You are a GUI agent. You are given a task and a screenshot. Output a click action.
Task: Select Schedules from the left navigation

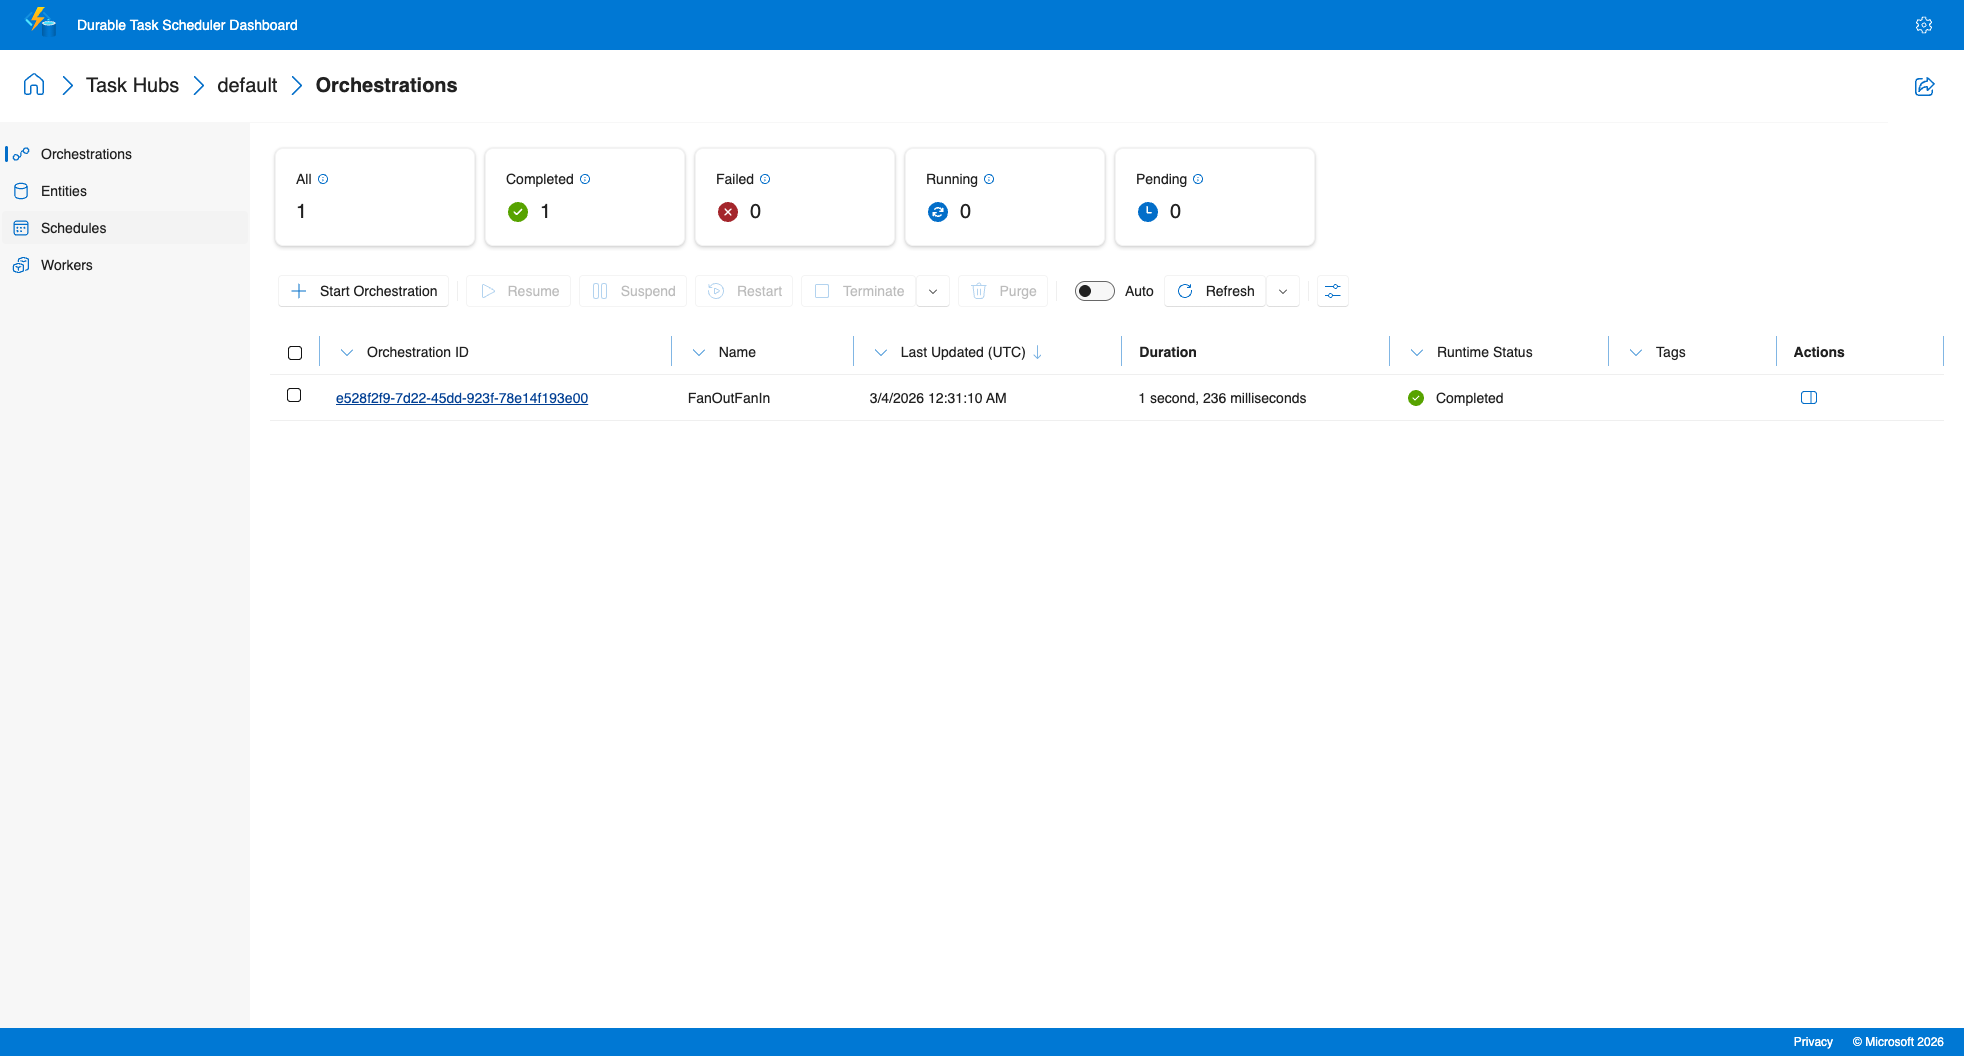(x=74, y=227)
